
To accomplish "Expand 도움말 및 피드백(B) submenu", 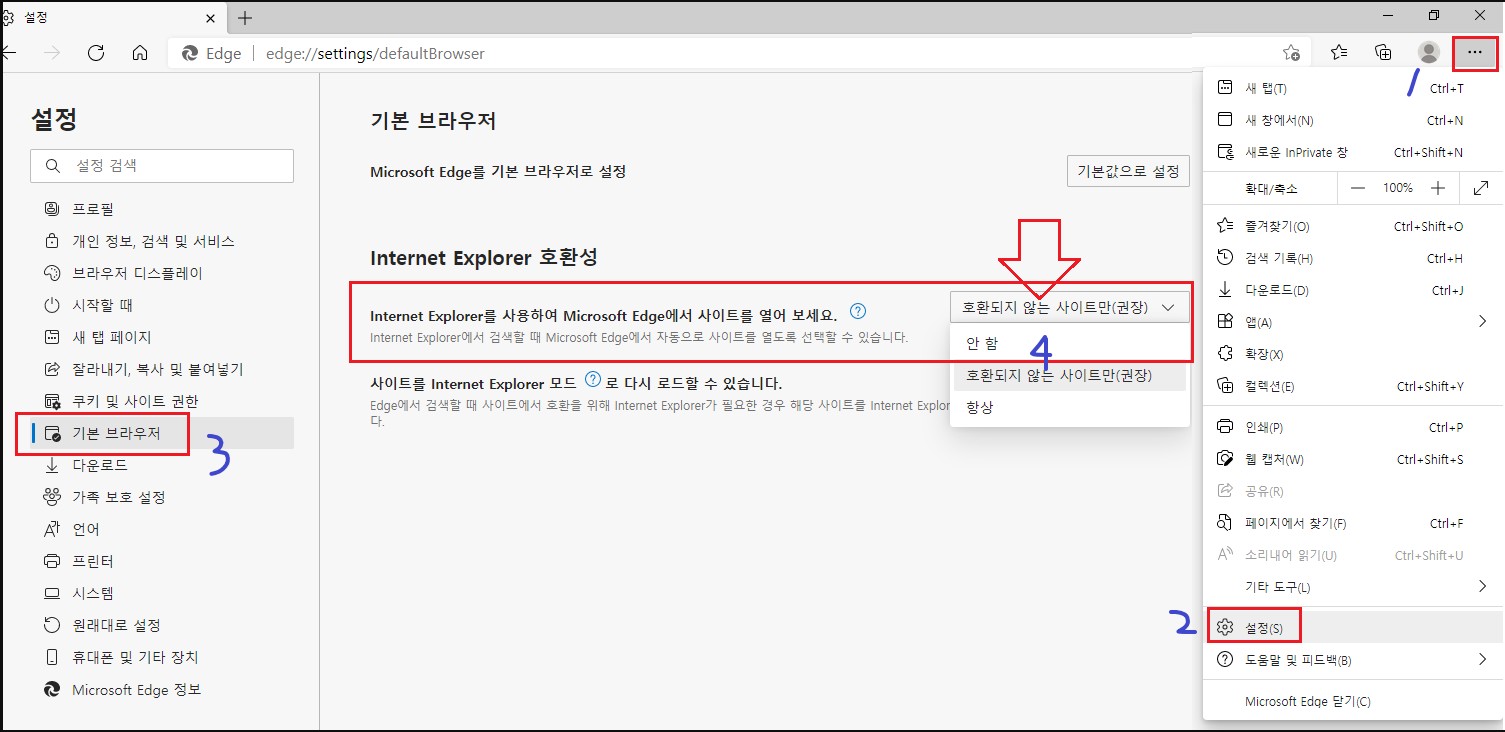I will pyautogui.click(x=1353, y=660).
